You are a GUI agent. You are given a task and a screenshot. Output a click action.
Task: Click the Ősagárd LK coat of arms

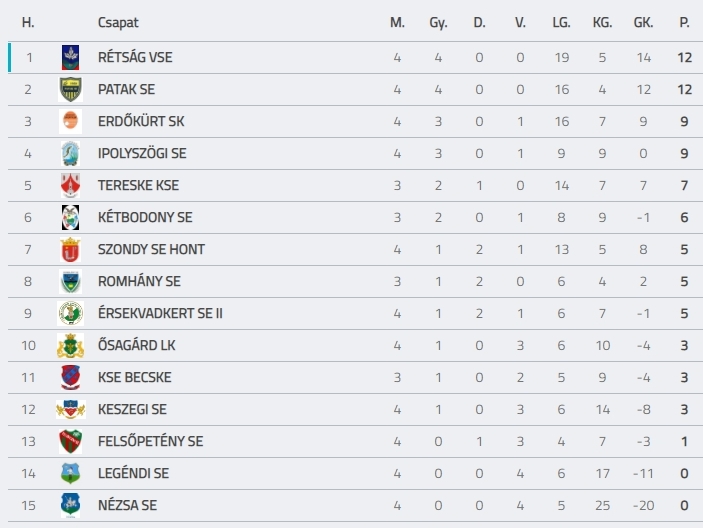[70, 346]
